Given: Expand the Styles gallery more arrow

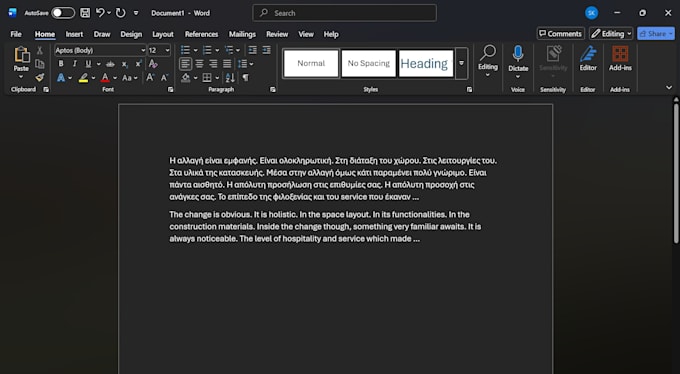Looking at the screenshot, I should [x=461, y=63].
